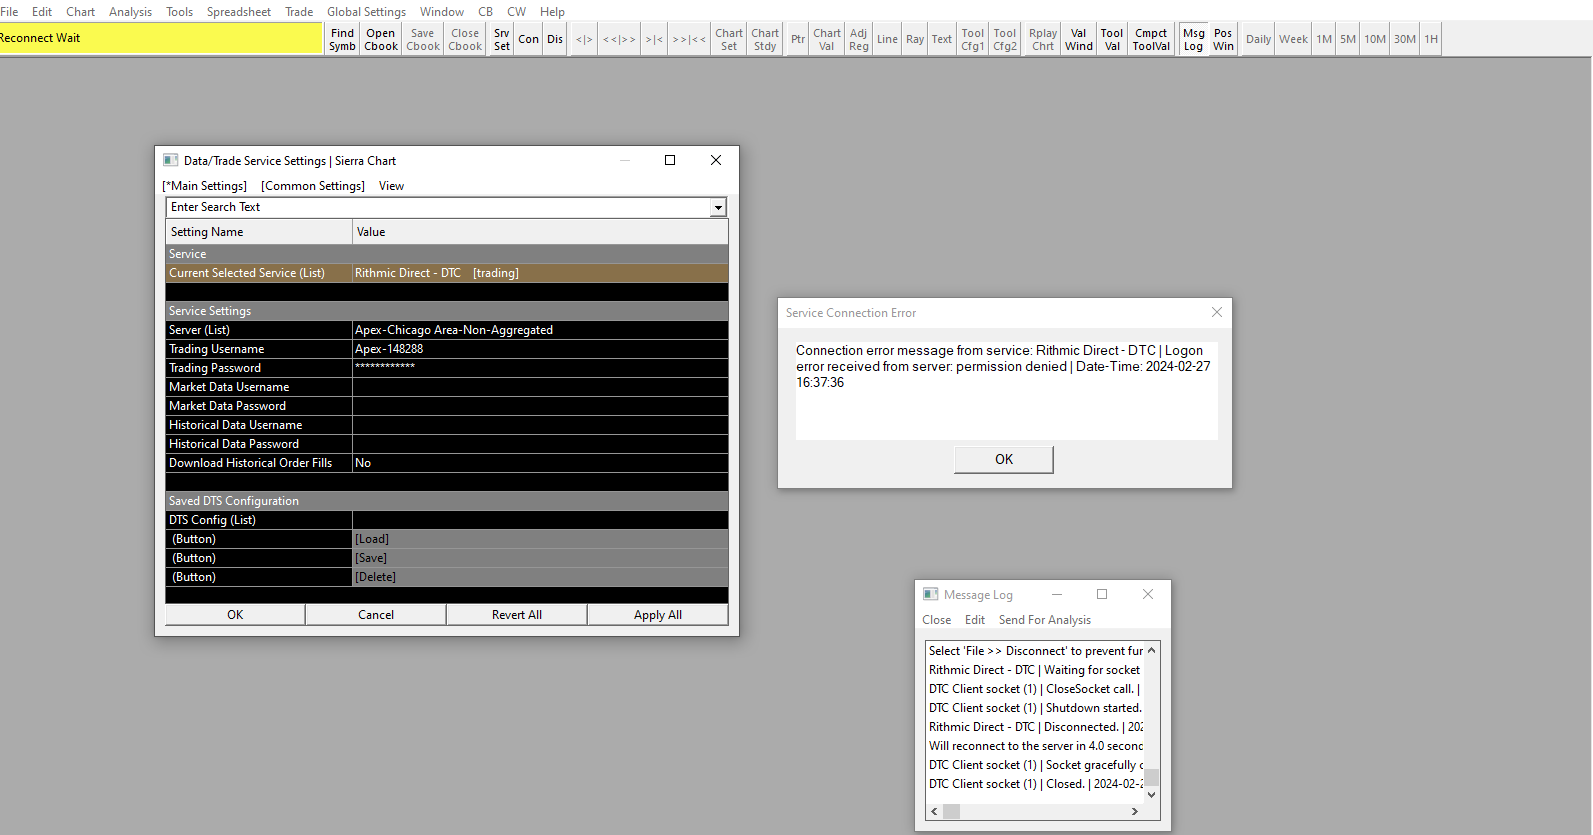Click the <<|>> bar spacing button
This screenshot has height=835, width=1593.
[x=619, y=39]
